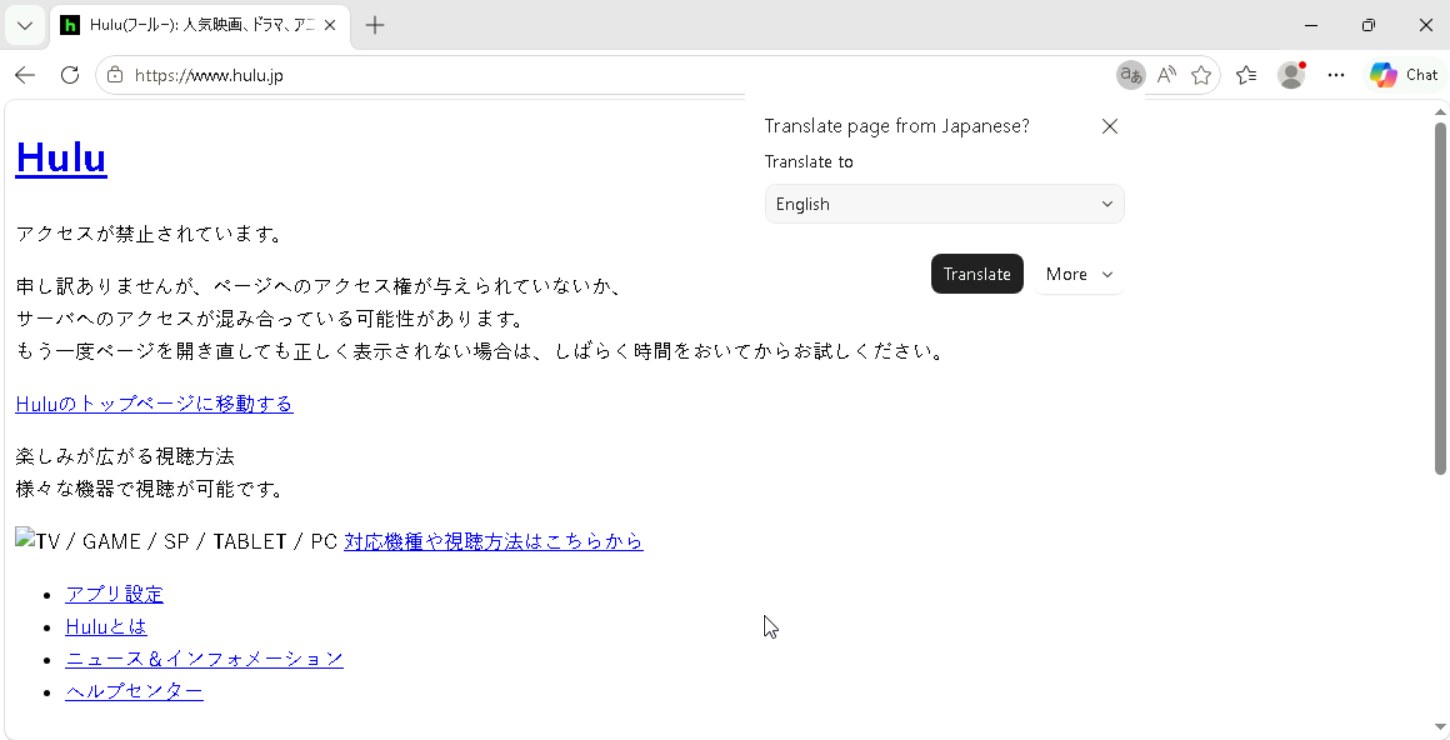Screen dimensions: 1450x740
Task: Open the Huluとは link
Action: 106,627
